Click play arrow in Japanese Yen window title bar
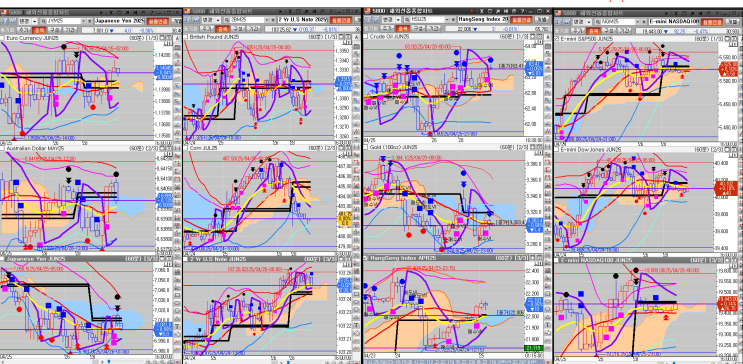 click(101, 13)
